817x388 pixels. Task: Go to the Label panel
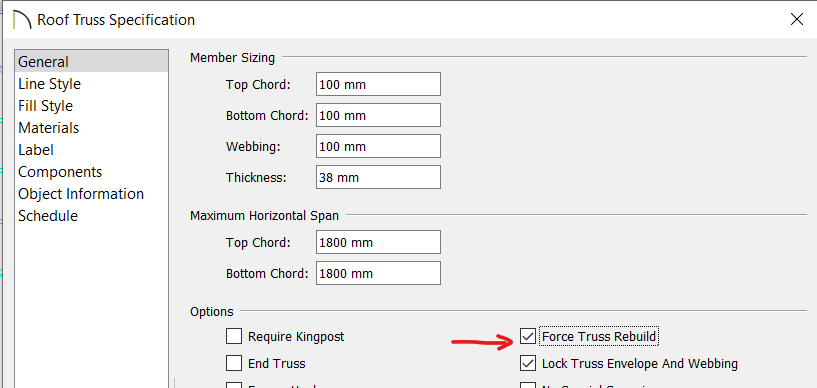point(36,149)
